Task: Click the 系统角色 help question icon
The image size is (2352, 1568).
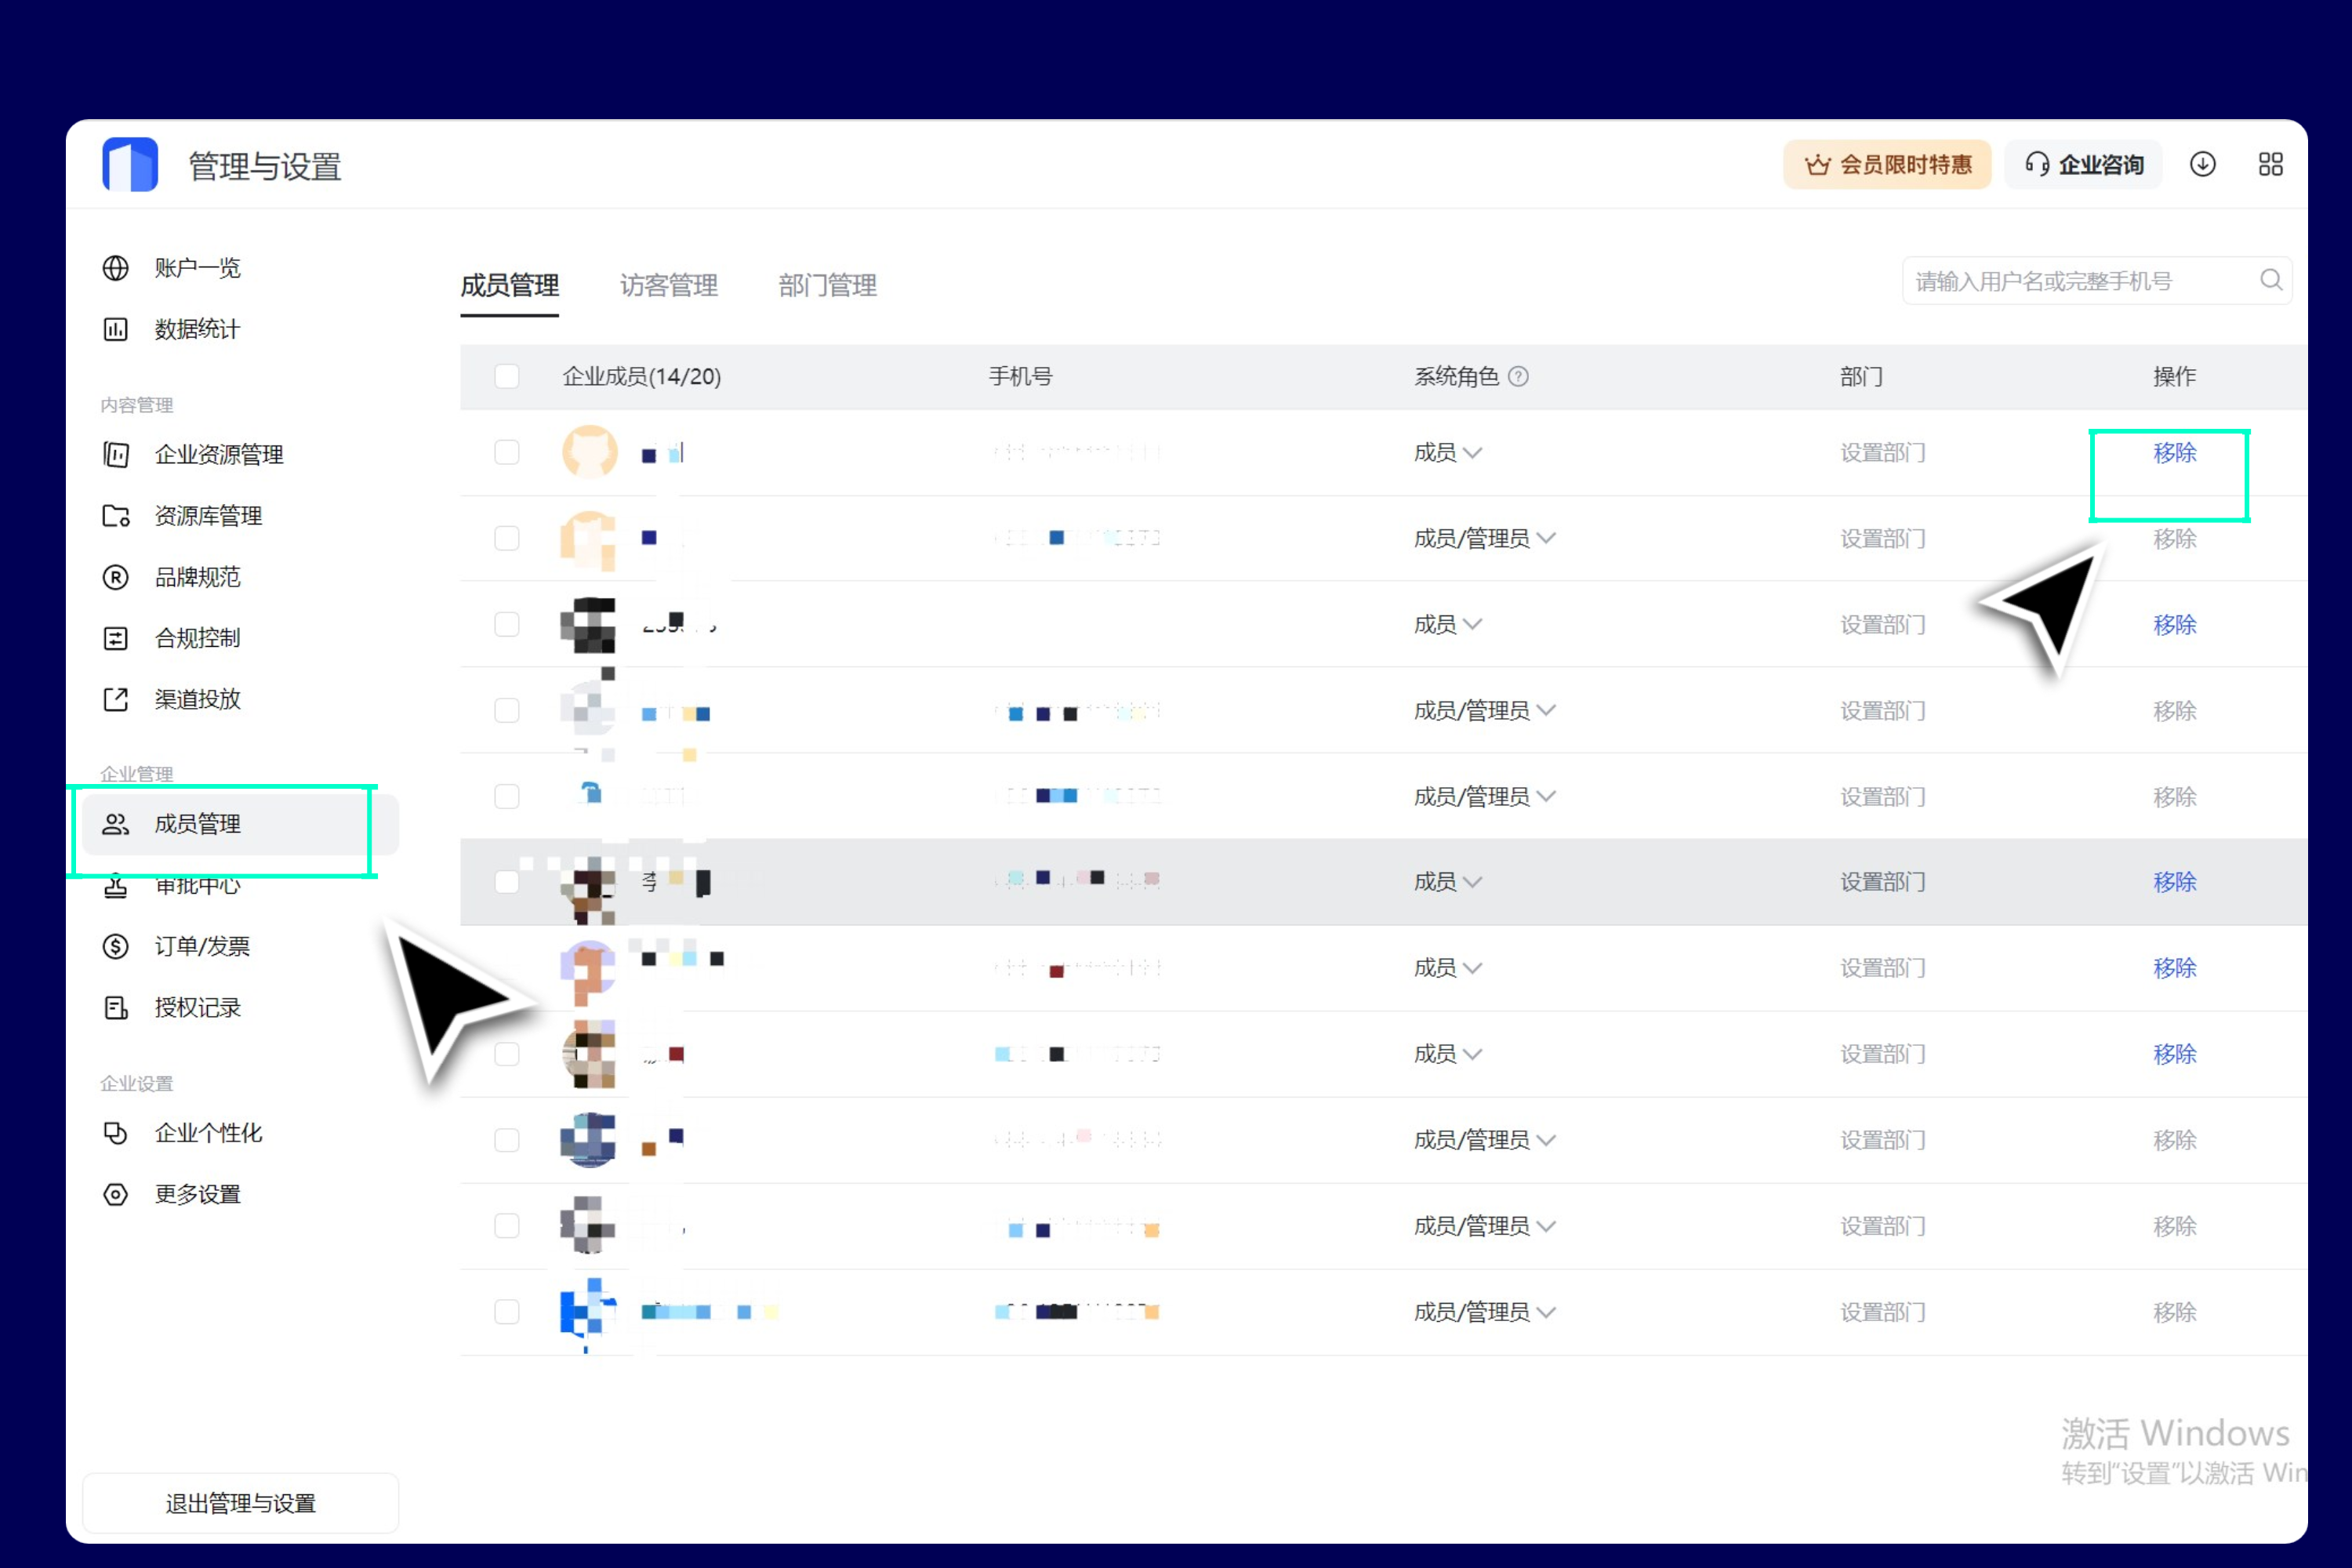Action: tap(1518, 376)
